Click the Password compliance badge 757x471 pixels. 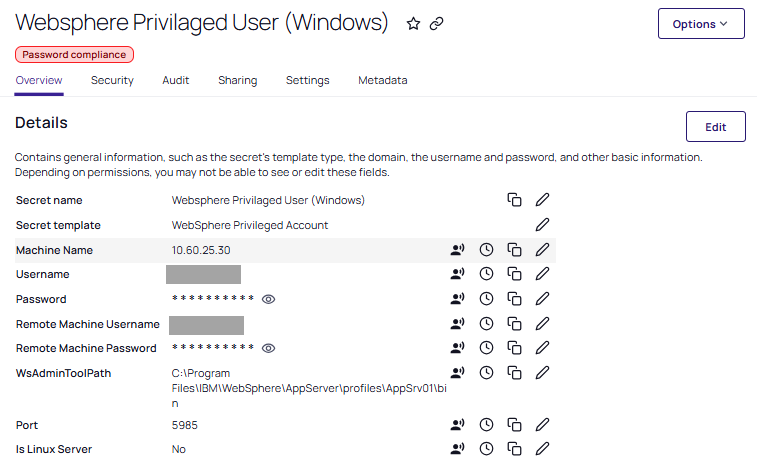point(74,55)
